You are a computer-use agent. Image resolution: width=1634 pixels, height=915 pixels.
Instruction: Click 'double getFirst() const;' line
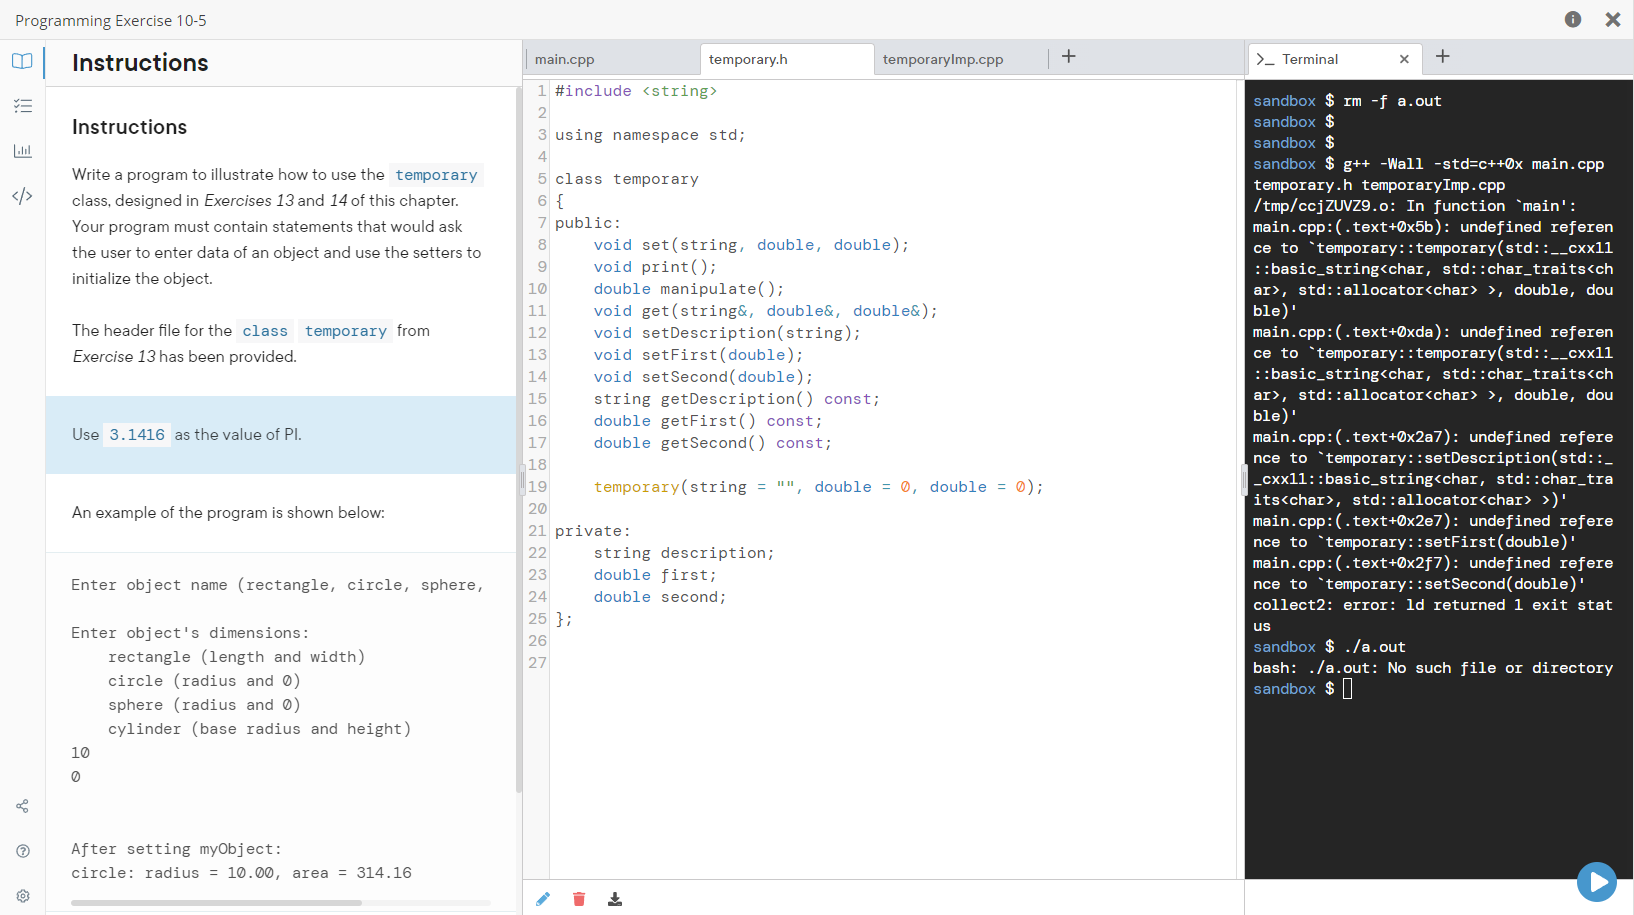coord(708,421)
